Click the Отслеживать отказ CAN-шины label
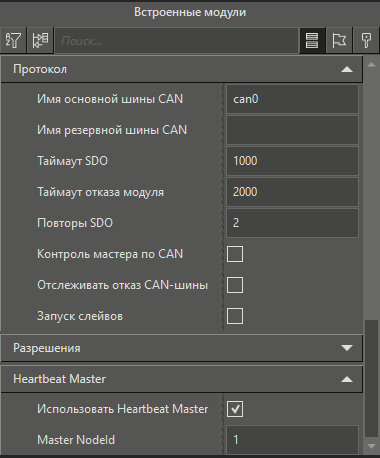This screenshot has width=380, height=458. (x=122, y=285)
